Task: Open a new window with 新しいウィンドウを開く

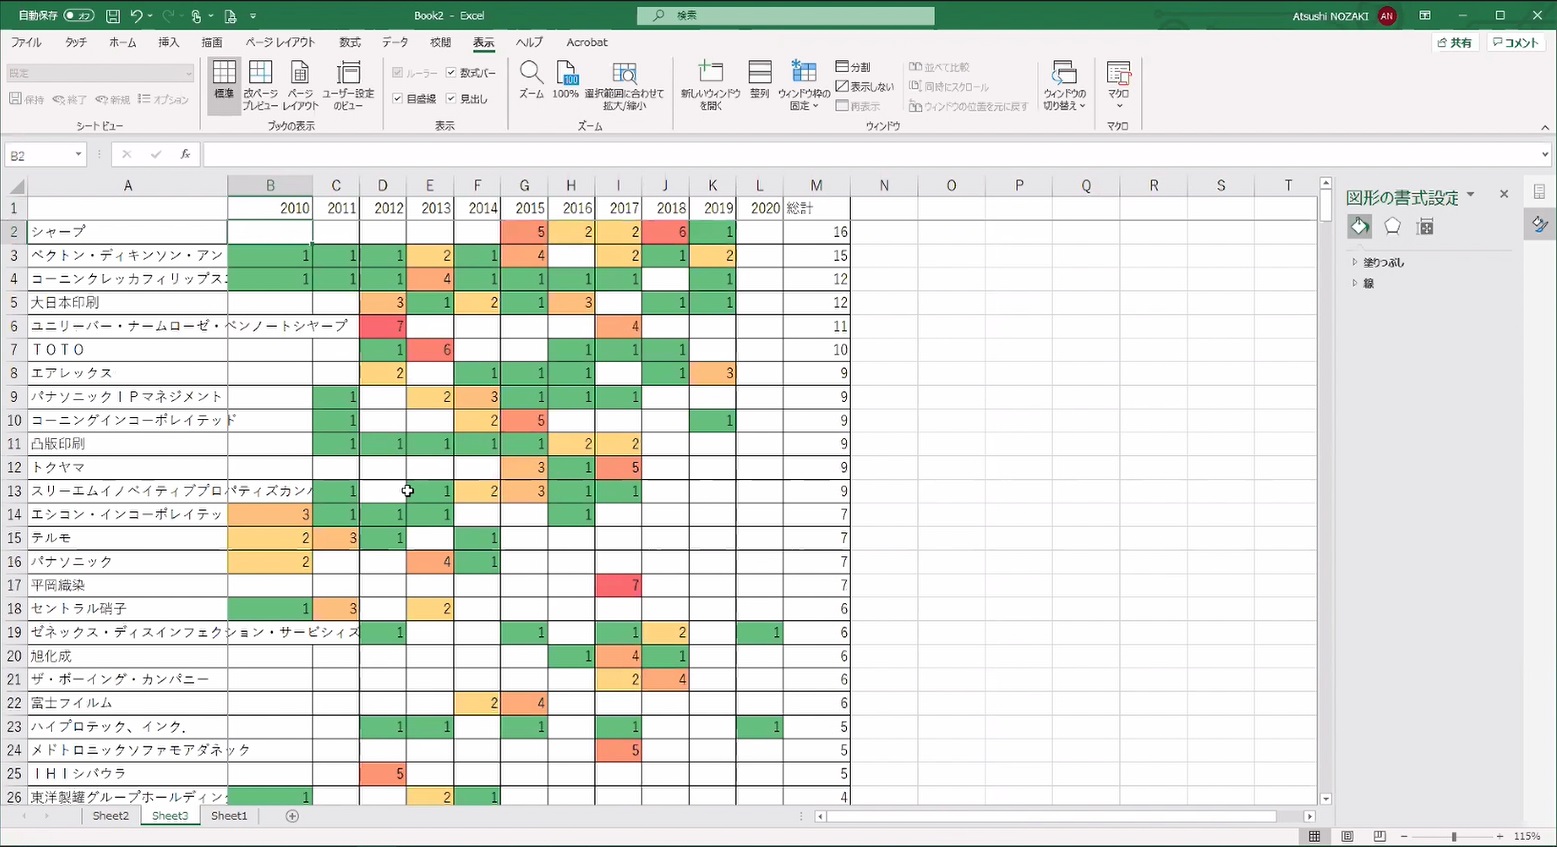Action: click(711, 86)
